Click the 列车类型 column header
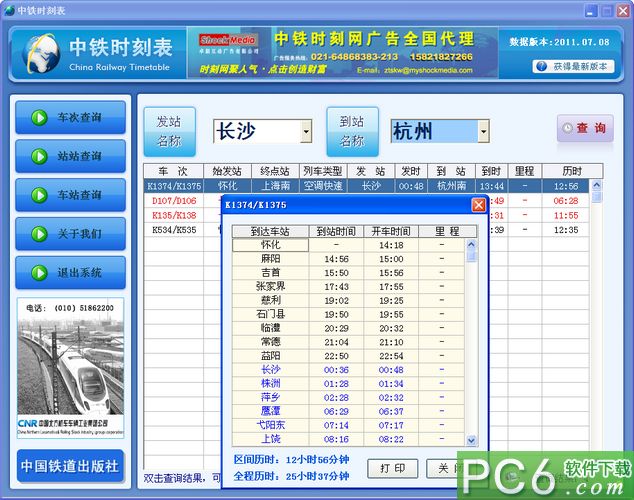634x500 pixels. [x=323, y=171]
